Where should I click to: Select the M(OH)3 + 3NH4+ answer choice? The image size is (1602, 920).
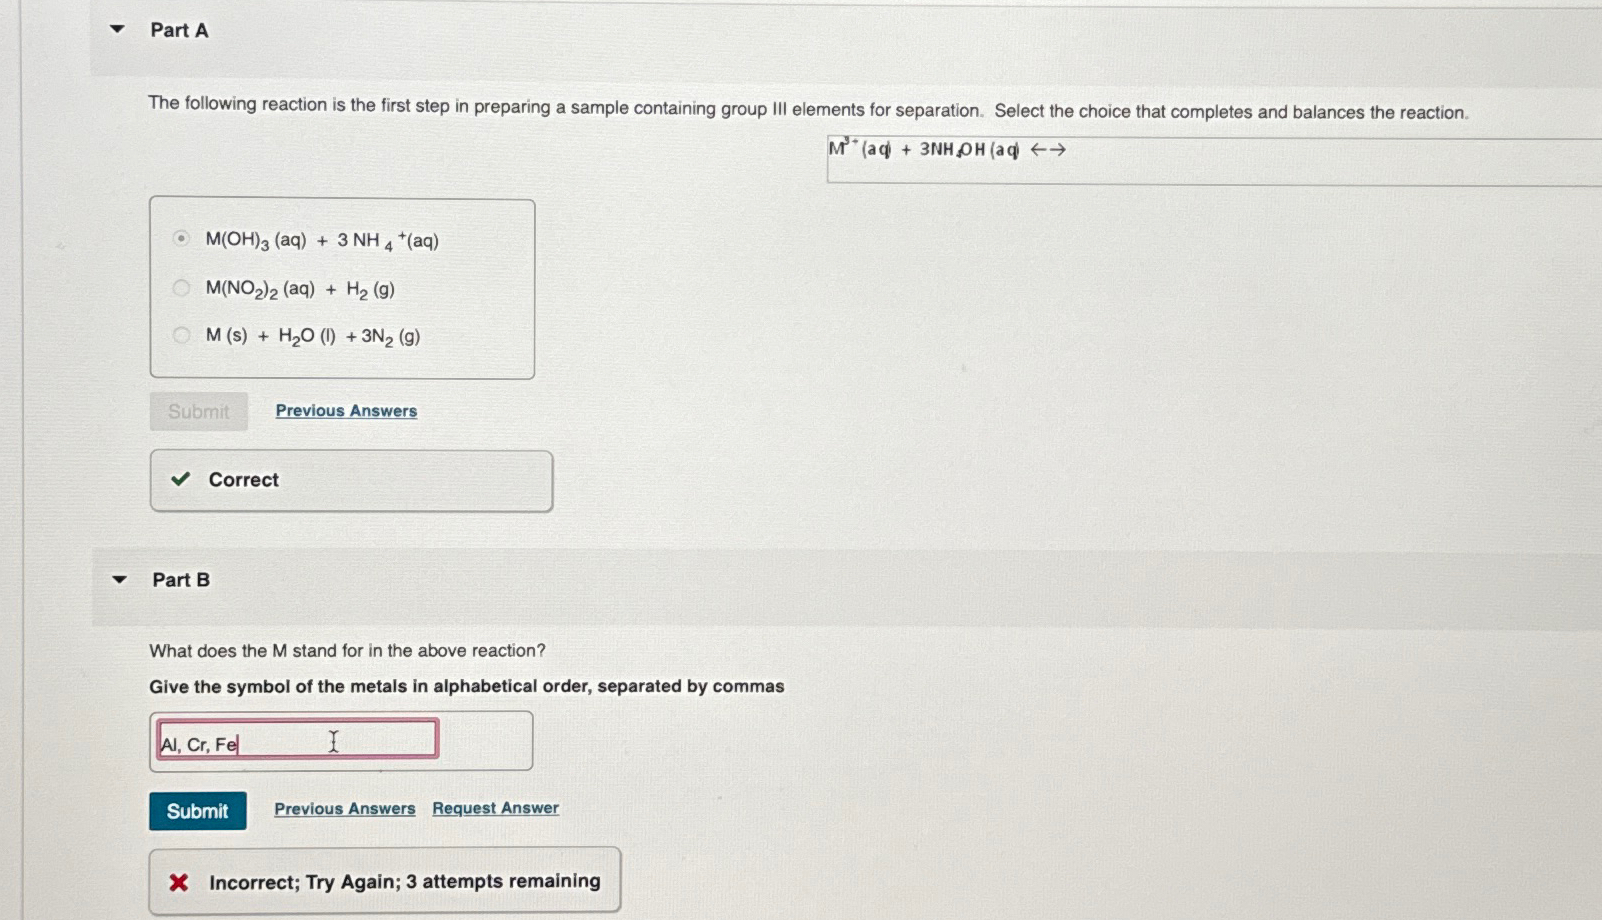(x=182, y=239)
